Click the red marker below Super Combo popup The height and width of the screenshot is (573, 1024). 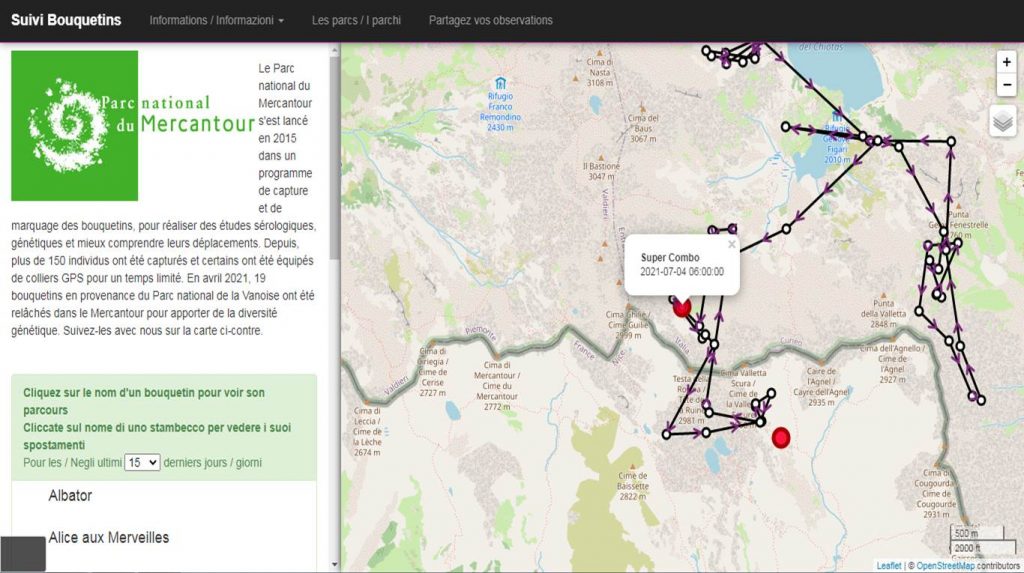pos(682,307)
